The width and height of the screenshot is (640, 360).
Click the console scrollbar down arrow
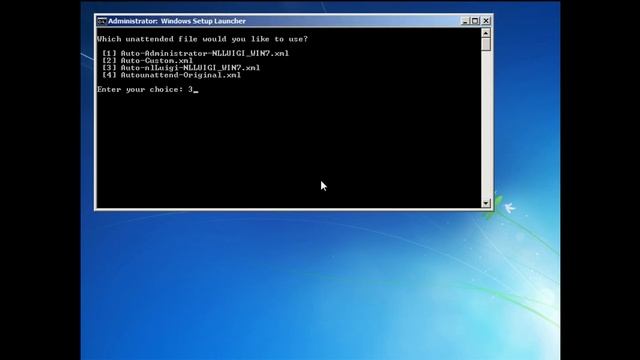pyautogui.click(x=486, y=203)
